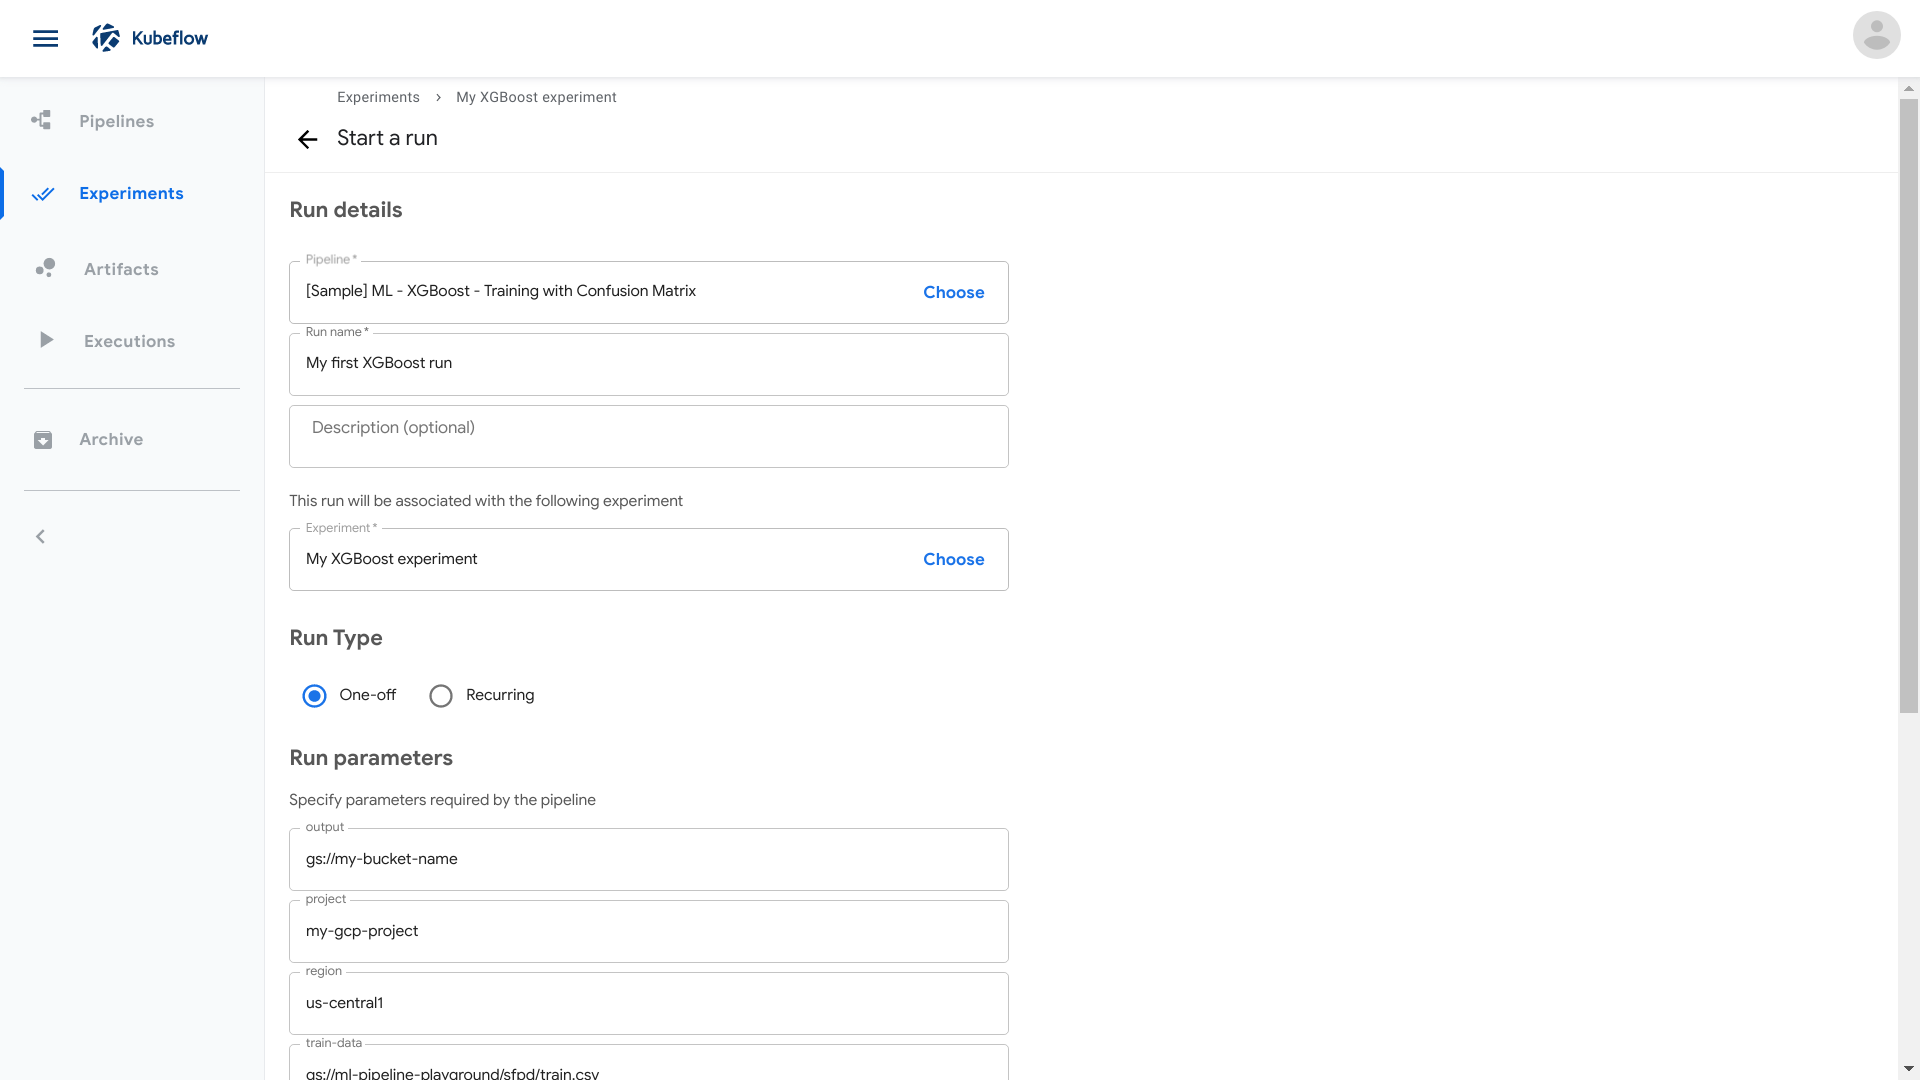1920x1080 pixels.
Task: Collapse the sidebar with chevron
Action: (x=41, y=537)
